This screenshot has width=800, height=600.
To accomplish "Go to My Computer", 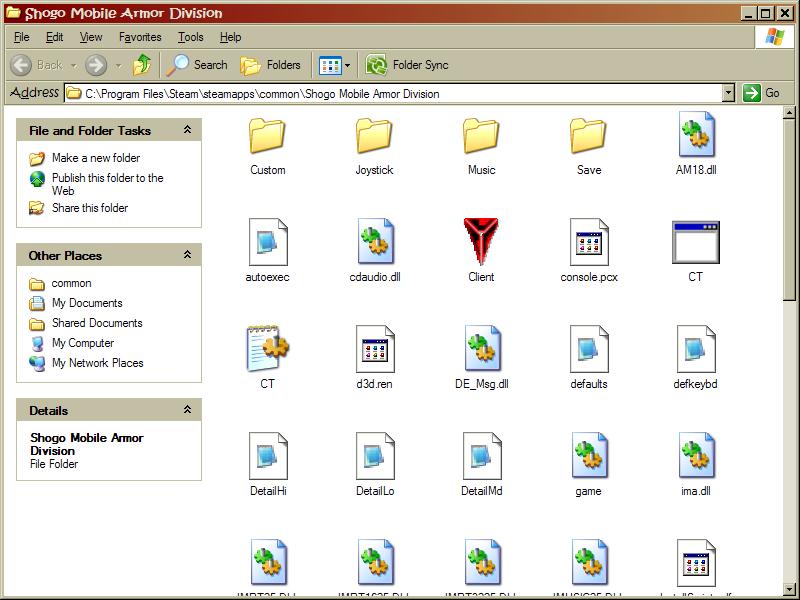I will click(71, 343).
